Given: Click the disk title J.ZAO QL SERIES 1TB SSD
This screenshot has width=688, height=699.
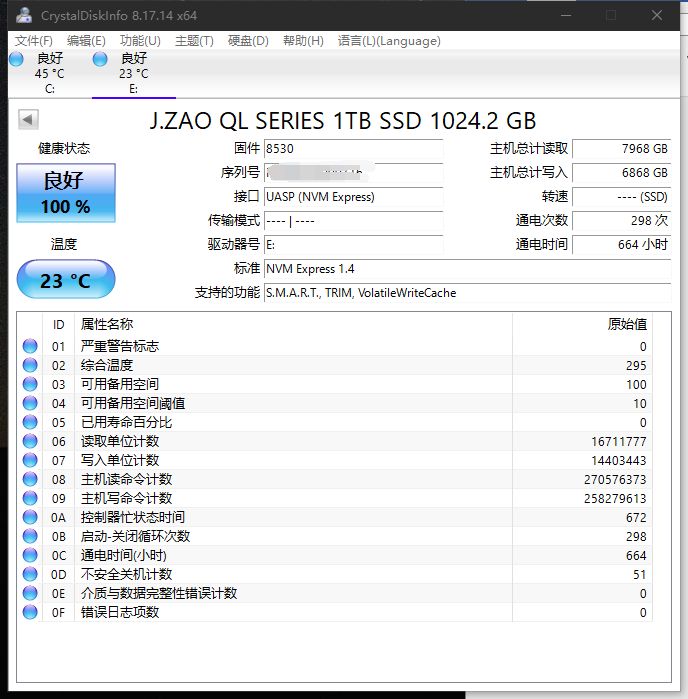Looking at the screenshot, I should pos(343,121).
